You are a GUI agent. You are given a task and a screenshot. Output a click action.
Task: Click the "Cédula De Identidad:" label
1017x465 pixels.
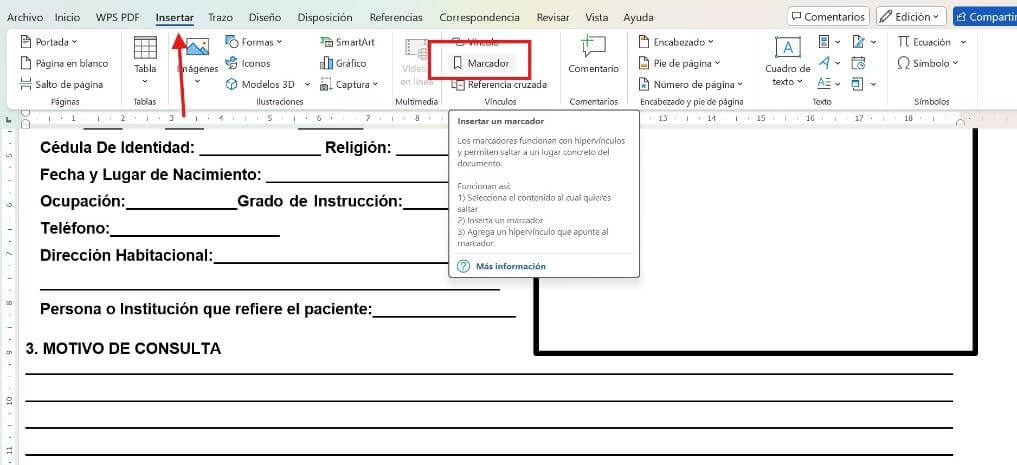(x=117, y=148)
